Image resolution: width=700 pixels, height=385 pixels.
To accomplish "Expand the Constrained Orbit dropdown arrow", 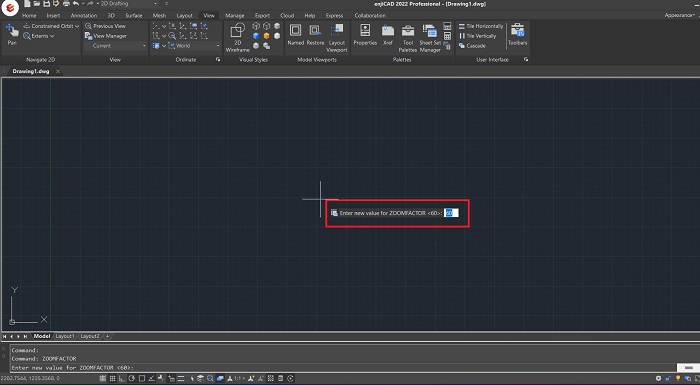I will (x=77, y=26).
